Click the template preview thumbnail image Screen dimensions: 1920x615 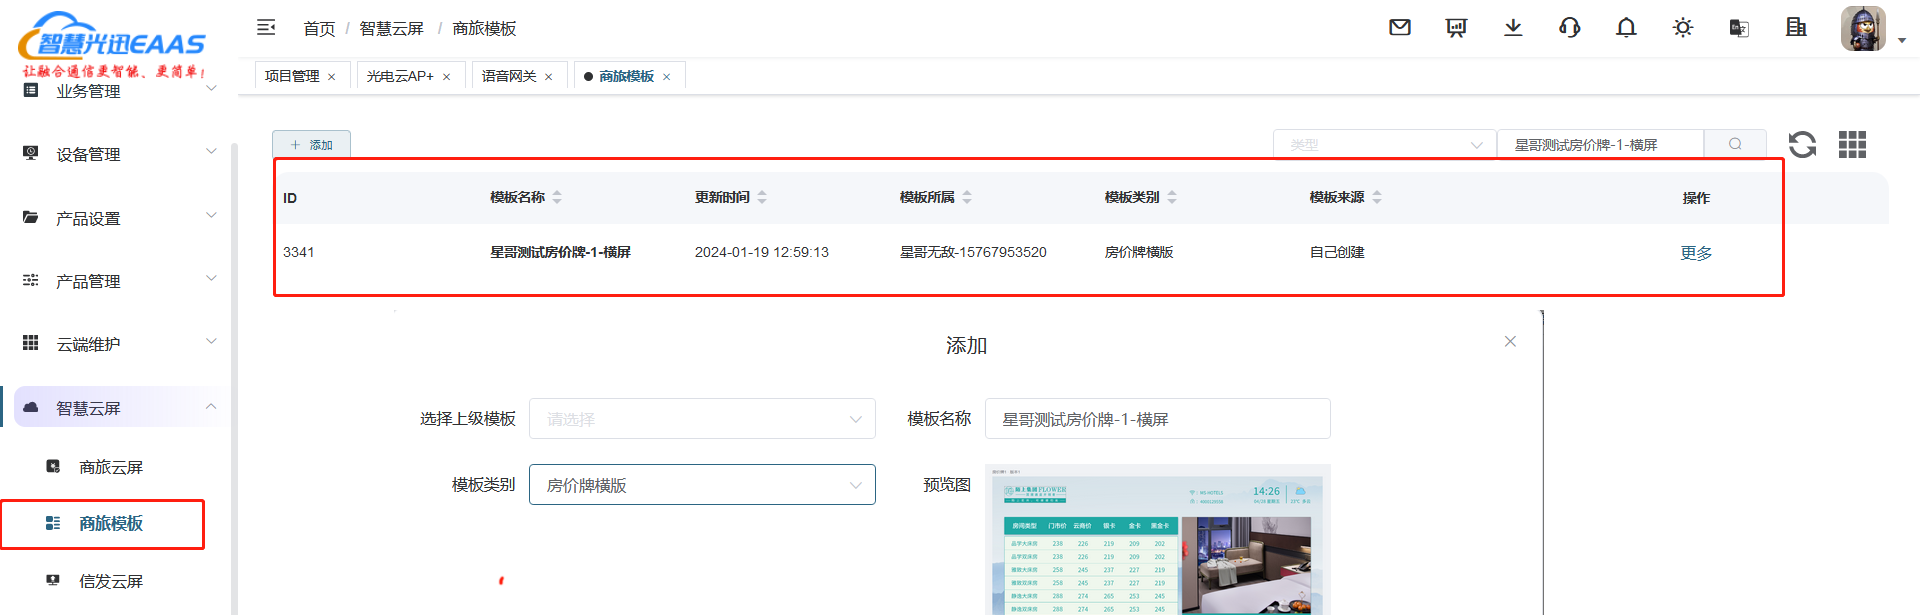[x=1157, y=540]
